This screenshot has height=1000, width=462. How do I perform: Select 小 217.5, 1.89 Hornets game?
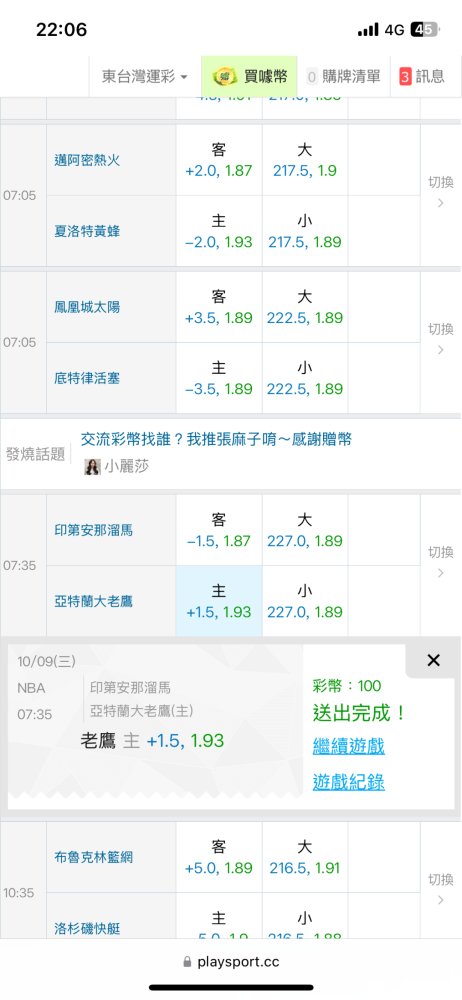305,232
